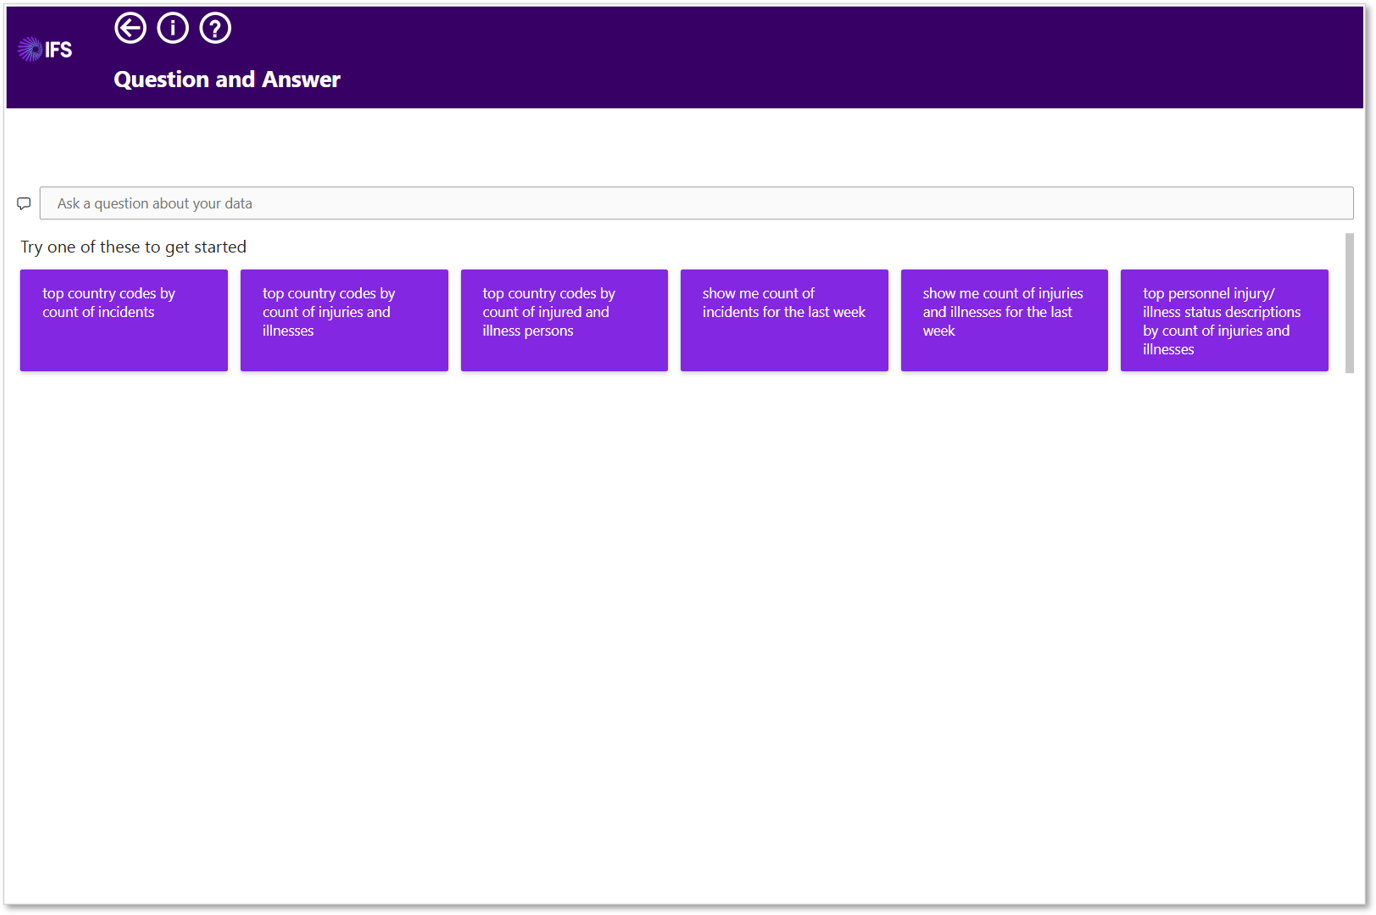Open the info icon in the header

(x=173, y=28)
